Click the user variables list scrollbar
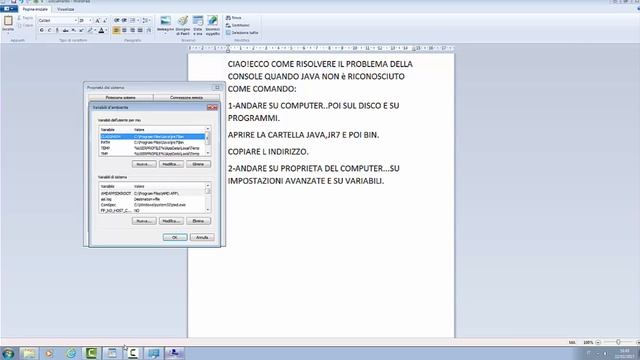 point(208,141)
